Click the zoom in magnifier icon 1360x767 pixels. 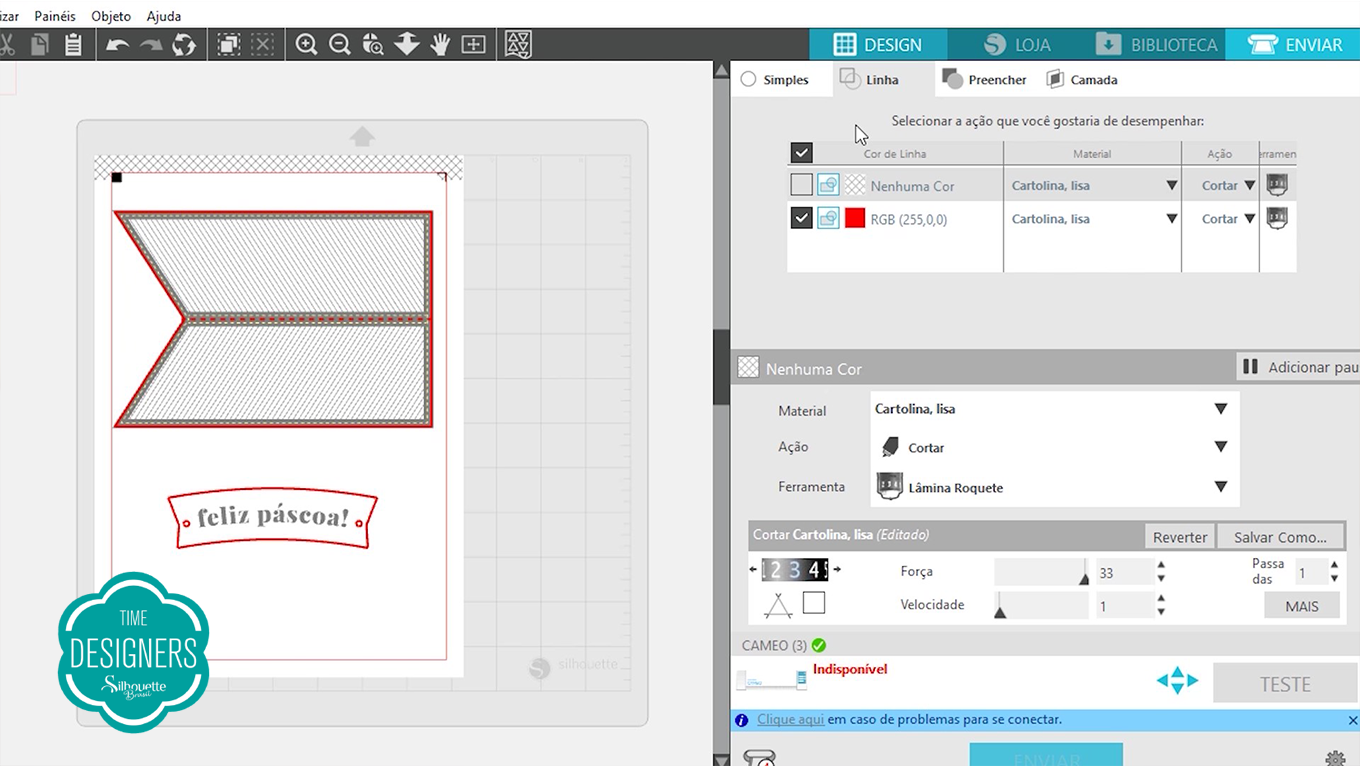pos(306,45)
